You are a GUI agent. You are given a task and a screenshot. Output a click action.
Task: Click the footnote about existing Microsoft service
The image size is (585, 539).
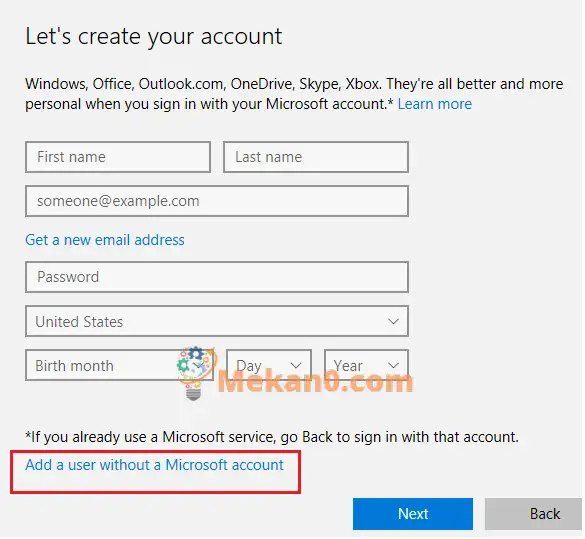click(272, 437)
